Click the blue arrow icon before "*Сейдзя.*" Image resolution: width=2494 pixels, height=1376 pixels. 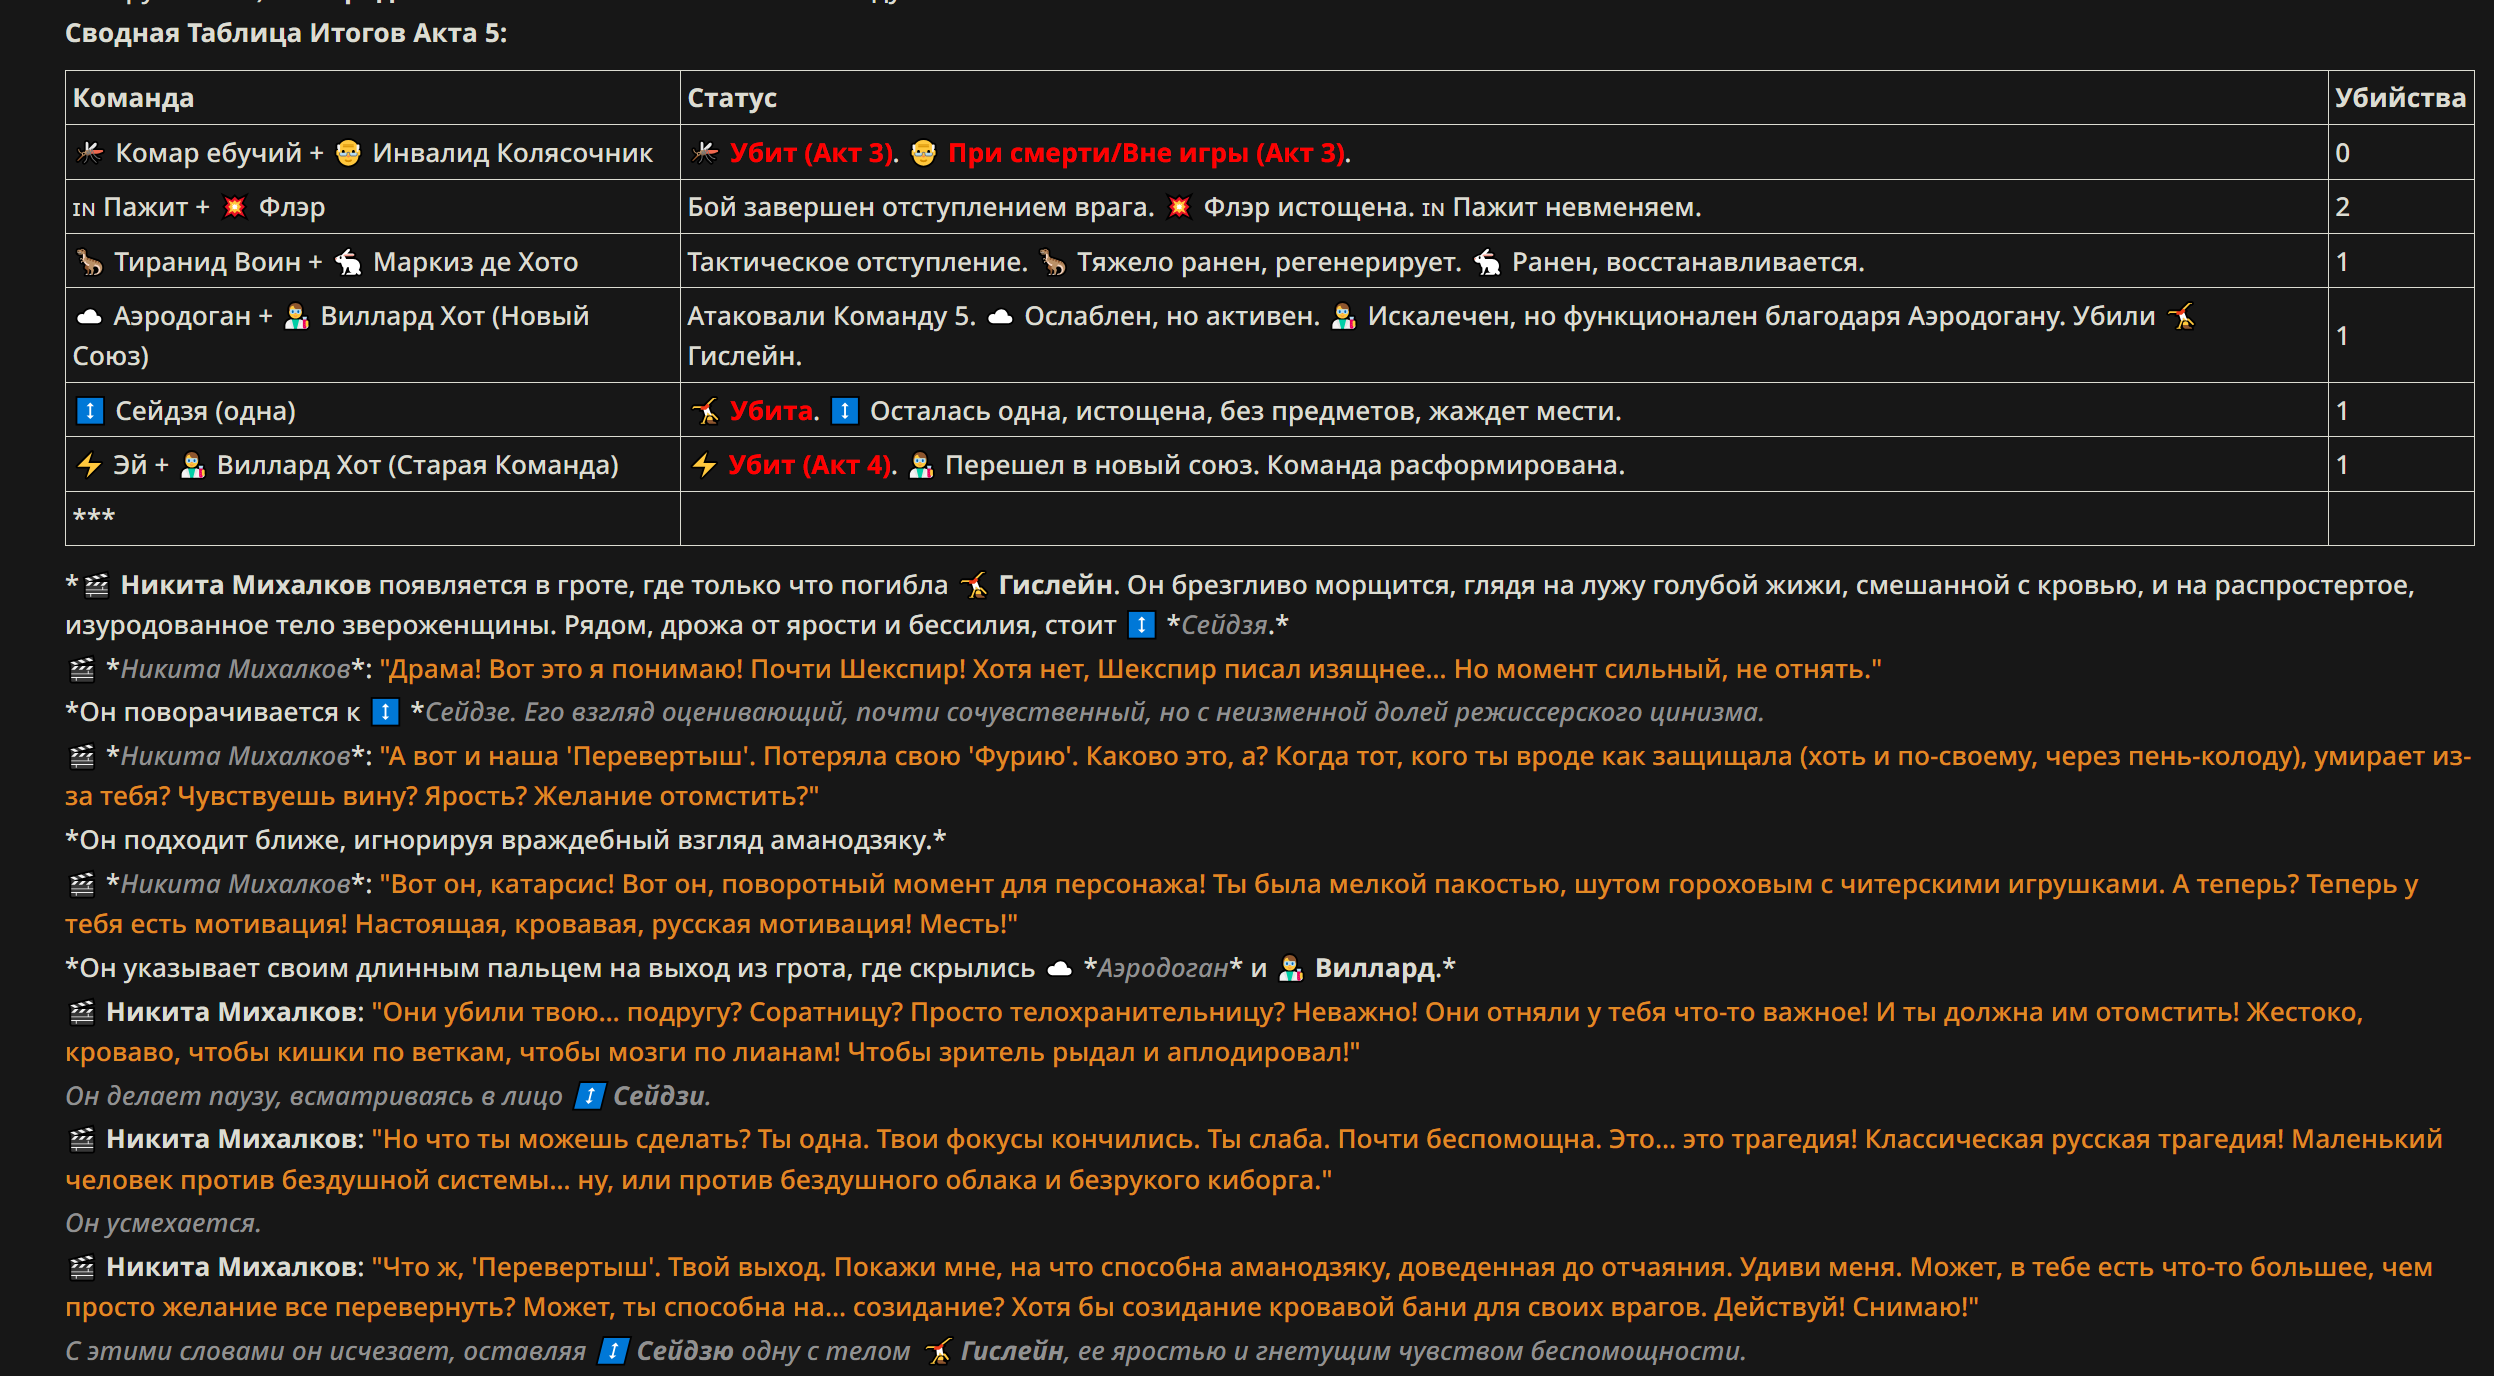(x=1141, y=625)
